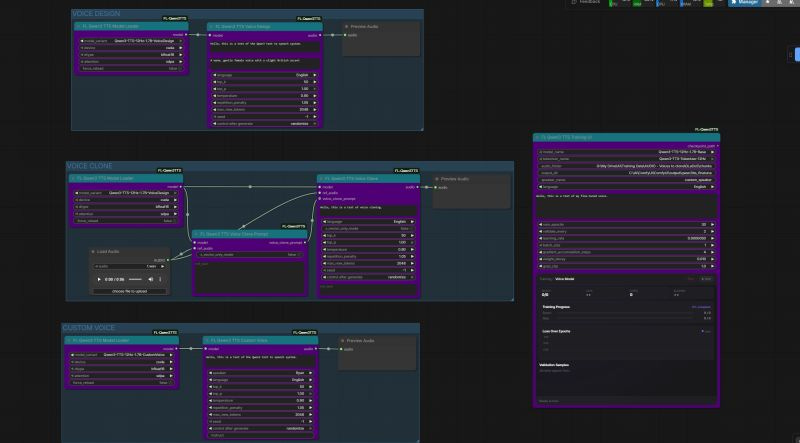Select the VOICE DESIGN group title
Screen dimensions: 800x443
point(96,14)
